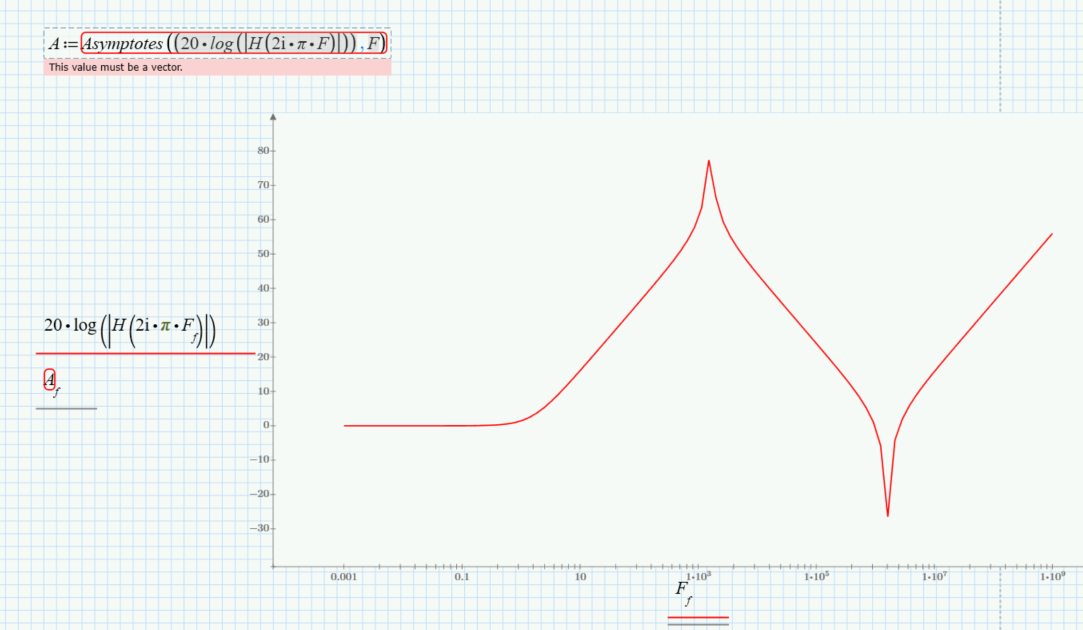The width and height of the screenshot is (1083, 630).
Task: Select the x-axis tick label 0.001
Action: click(x=344, y=577)
